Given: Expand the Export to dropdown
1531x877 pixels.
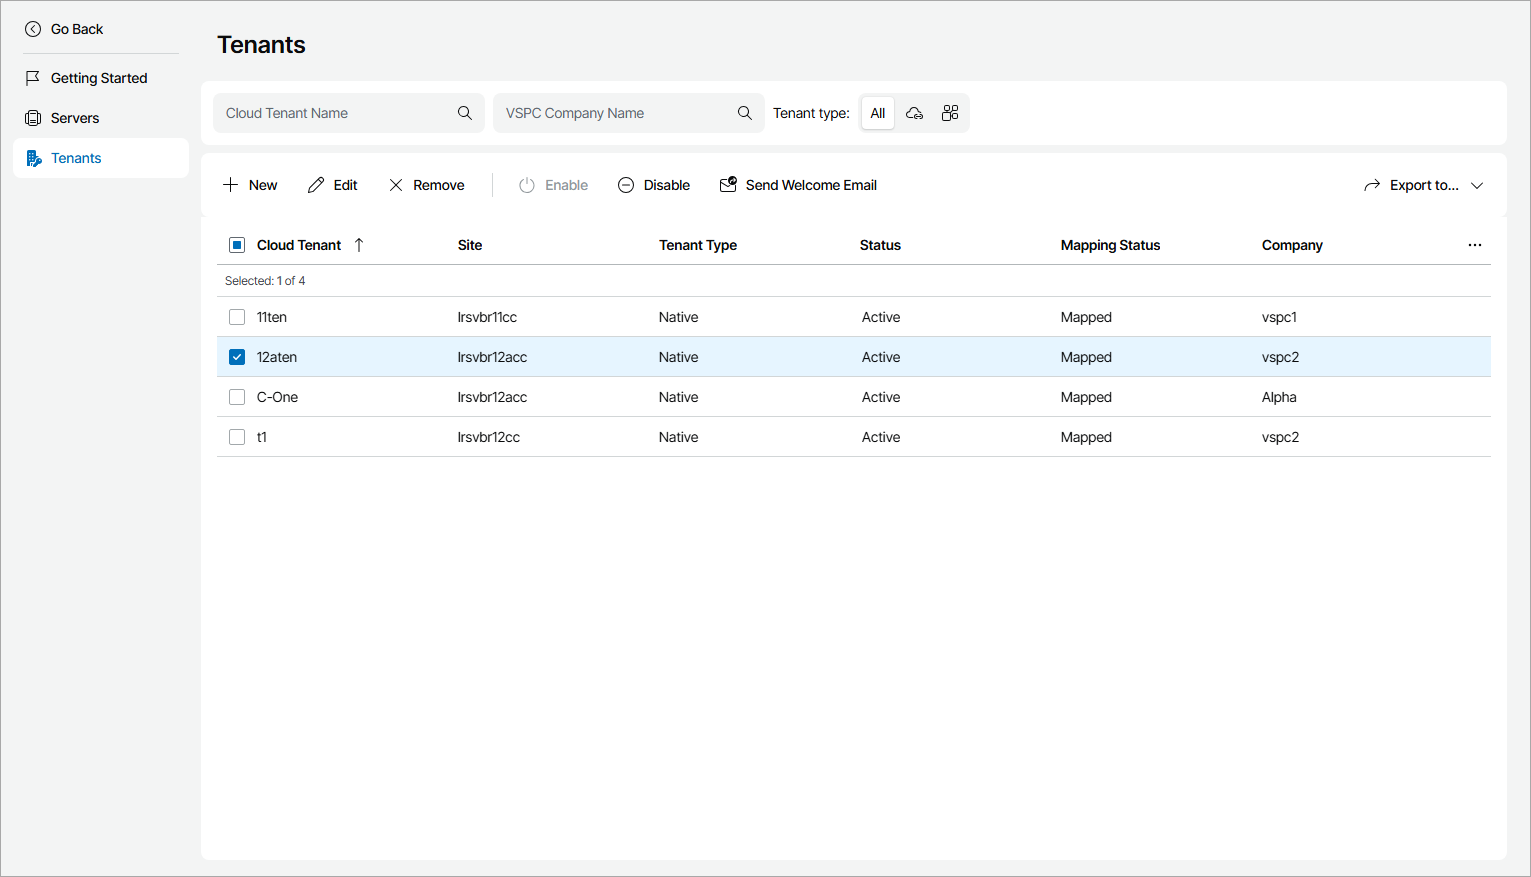Looking at the screenshot, I should coord(1477,185).
